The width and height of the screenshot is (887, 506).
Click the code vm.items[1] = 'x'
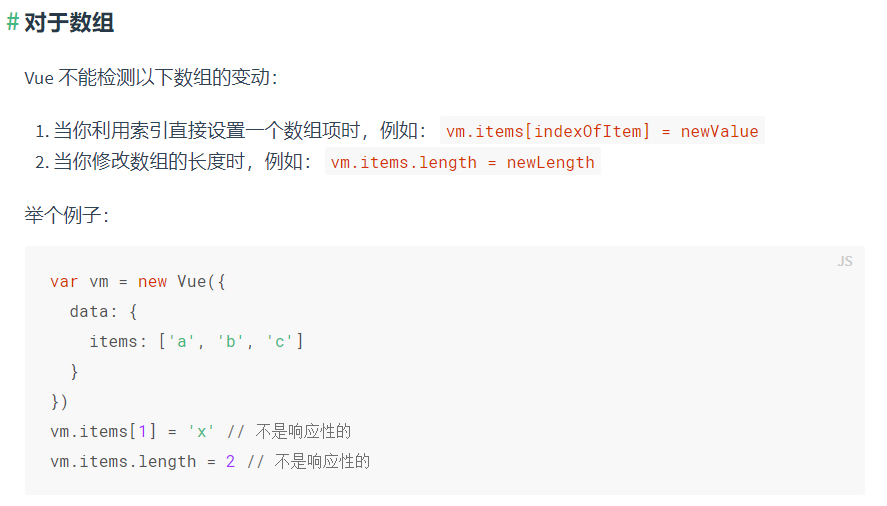pos(132,431)
